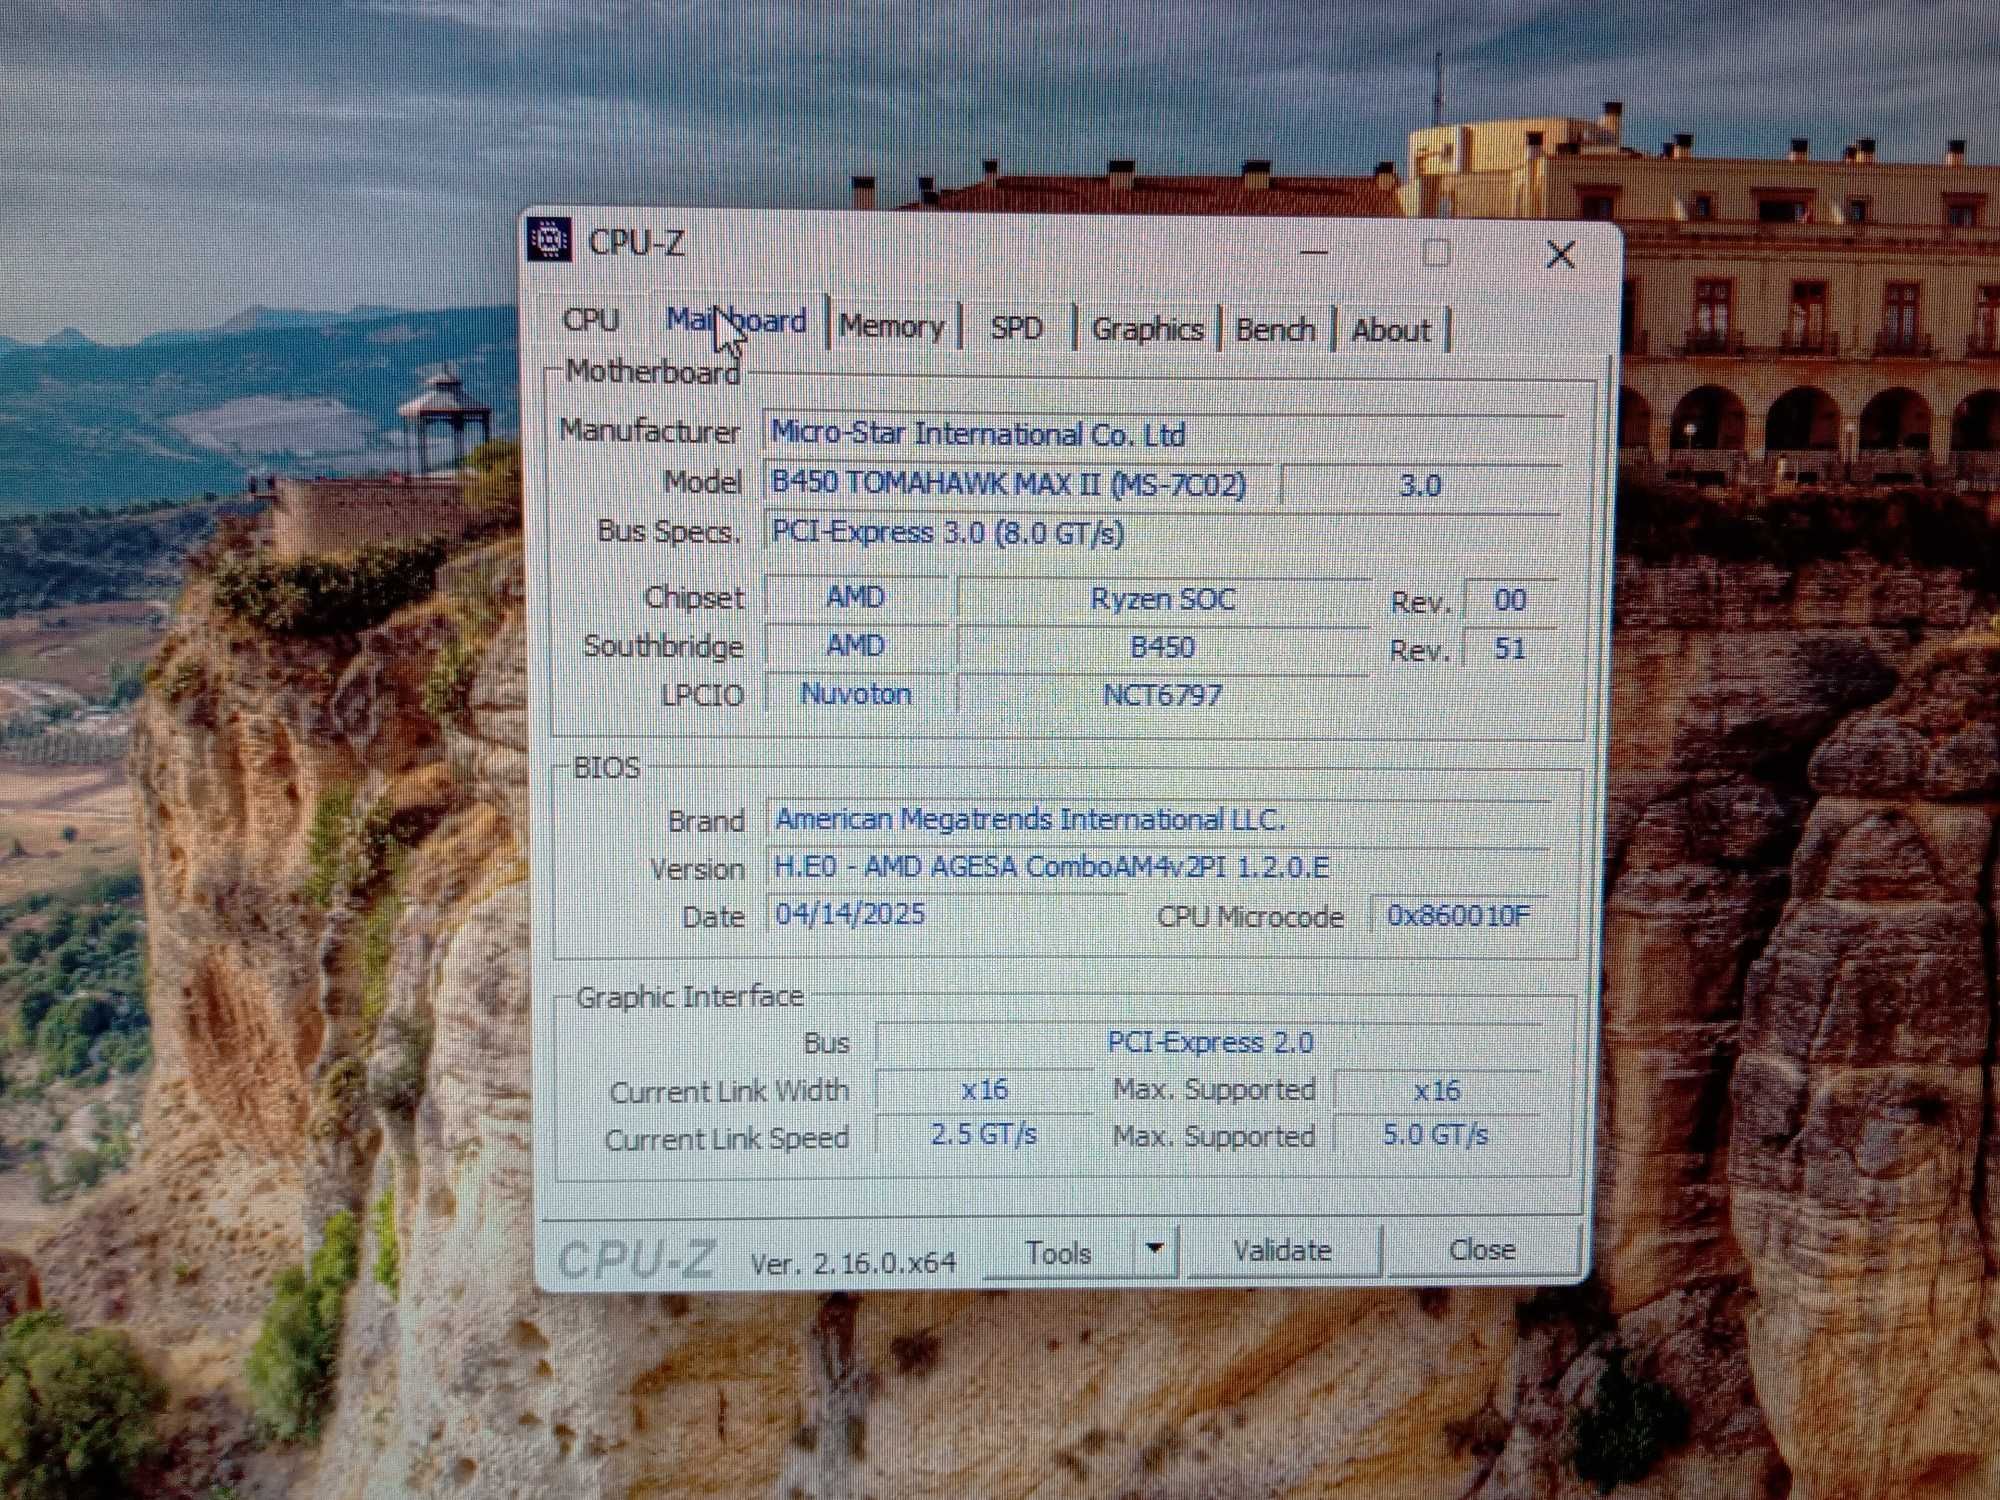Select the Mainboard tab

pyautogui.click(x=736, y=321)
